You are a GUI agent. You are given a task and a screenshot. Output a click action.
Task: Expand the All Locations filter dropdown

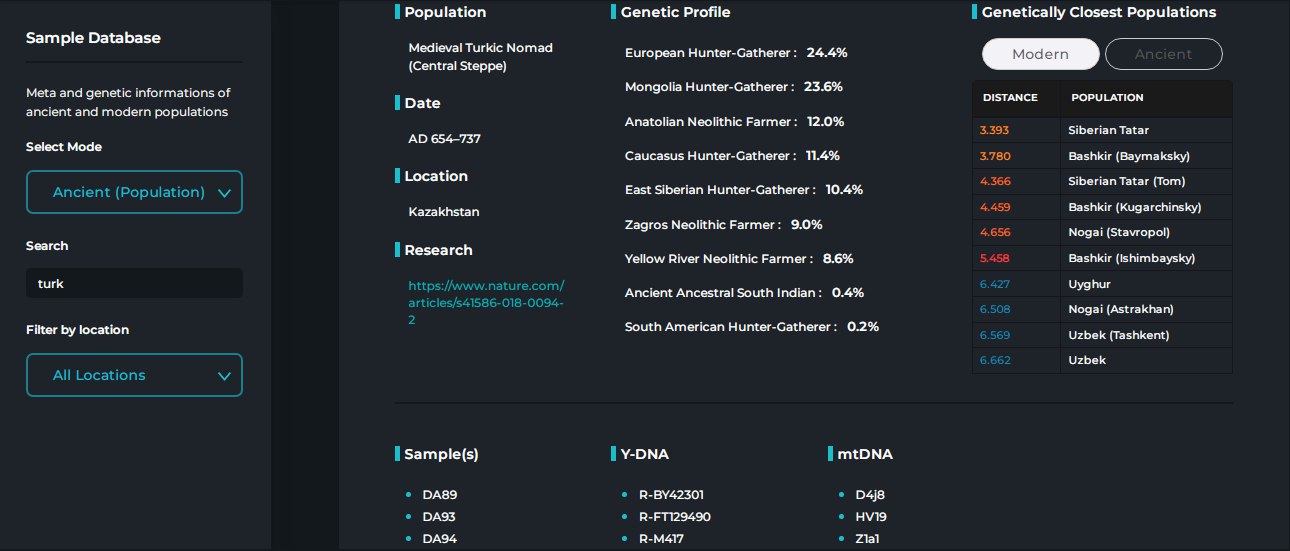[x=134, y=375]
